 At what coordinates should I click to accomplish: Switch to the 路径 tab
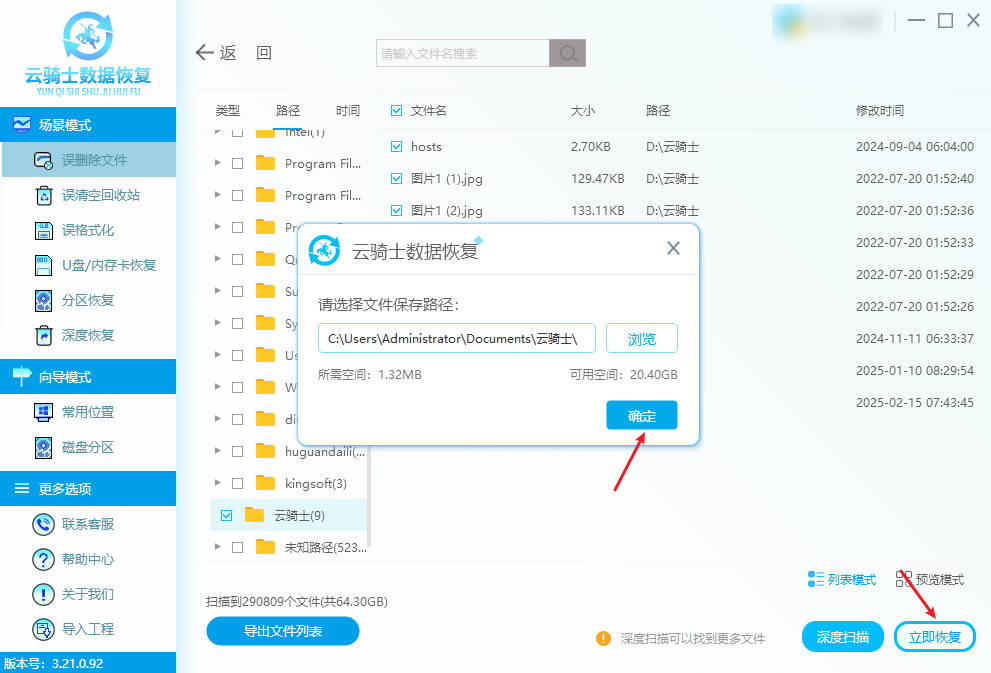(288, 110)
